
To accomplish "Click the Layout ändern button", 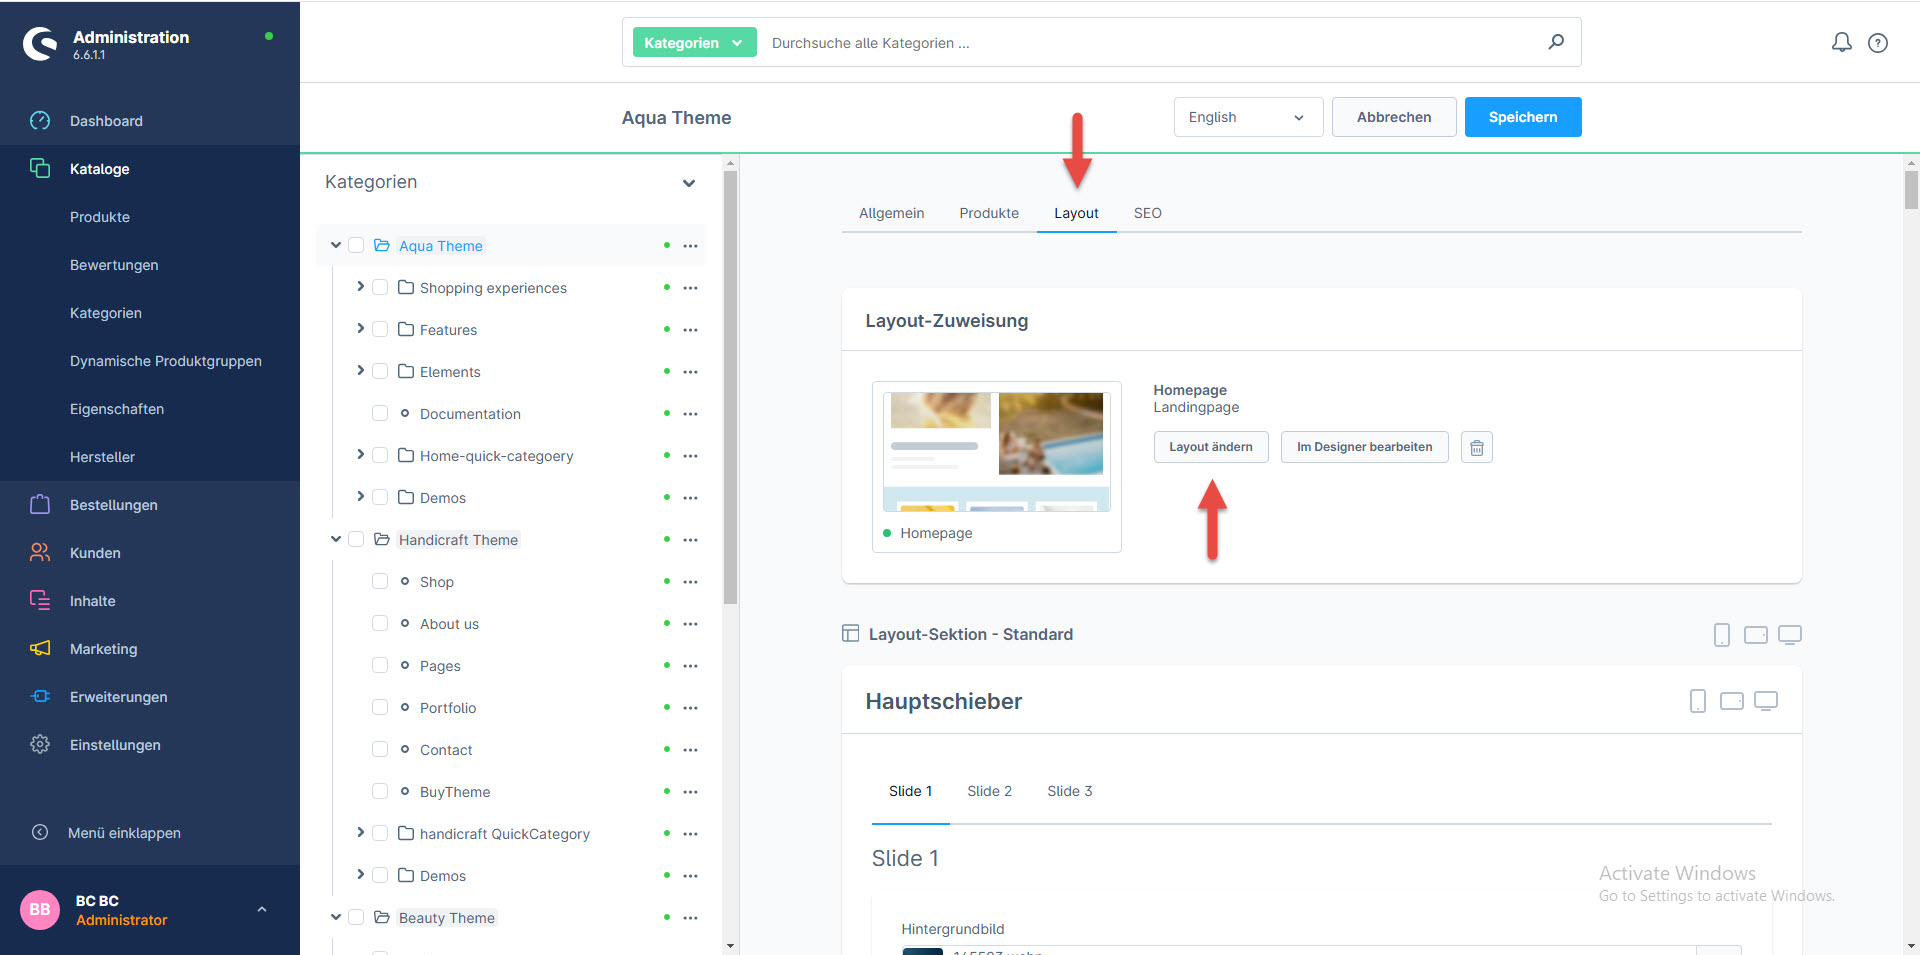I will [x=1210, y=447].
